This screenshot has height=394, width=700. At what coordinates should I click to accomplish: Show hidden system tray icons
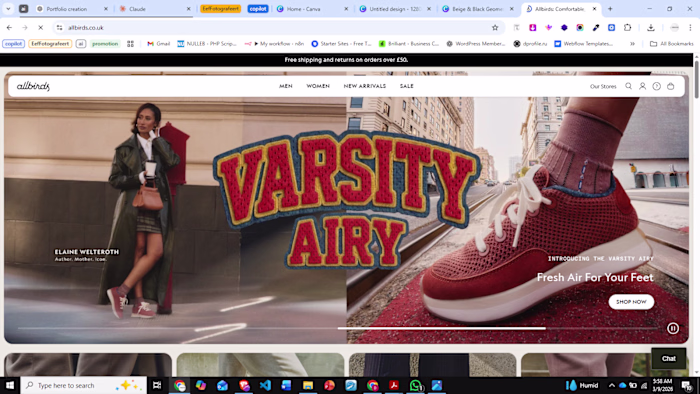(612, 385)
